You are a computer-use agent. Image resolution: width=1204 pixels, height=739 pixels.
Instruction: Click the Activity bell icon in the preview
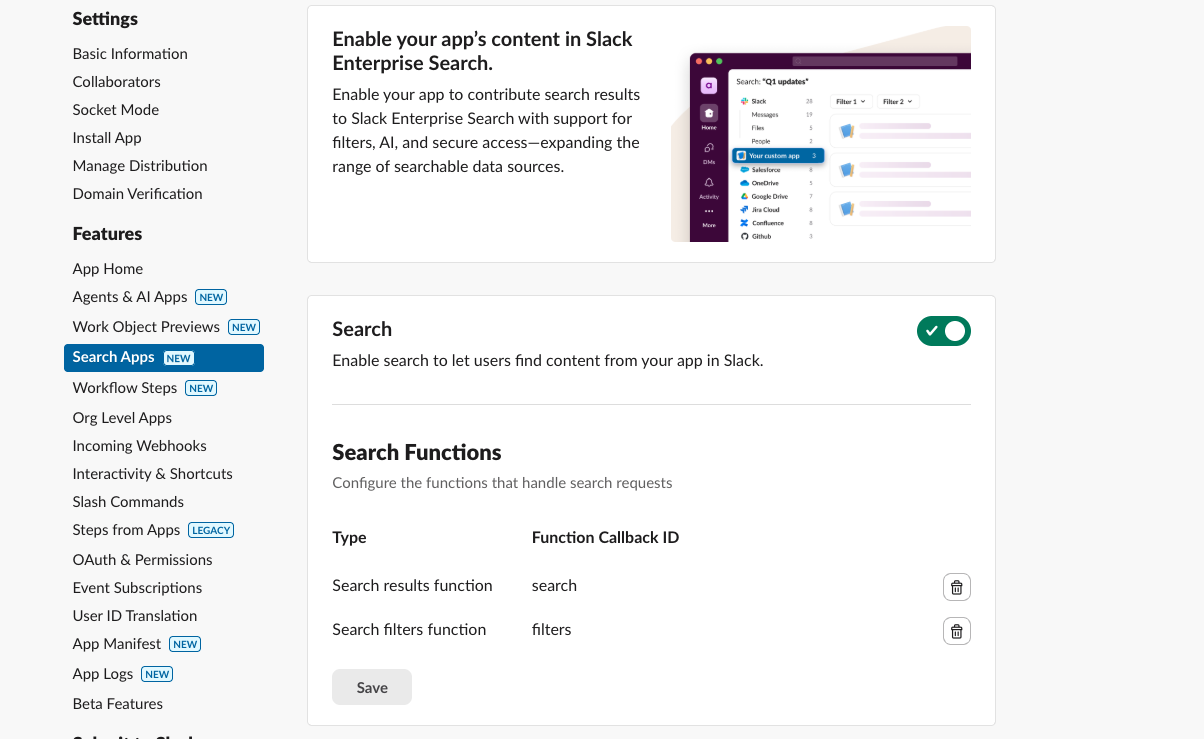[708, 183]
